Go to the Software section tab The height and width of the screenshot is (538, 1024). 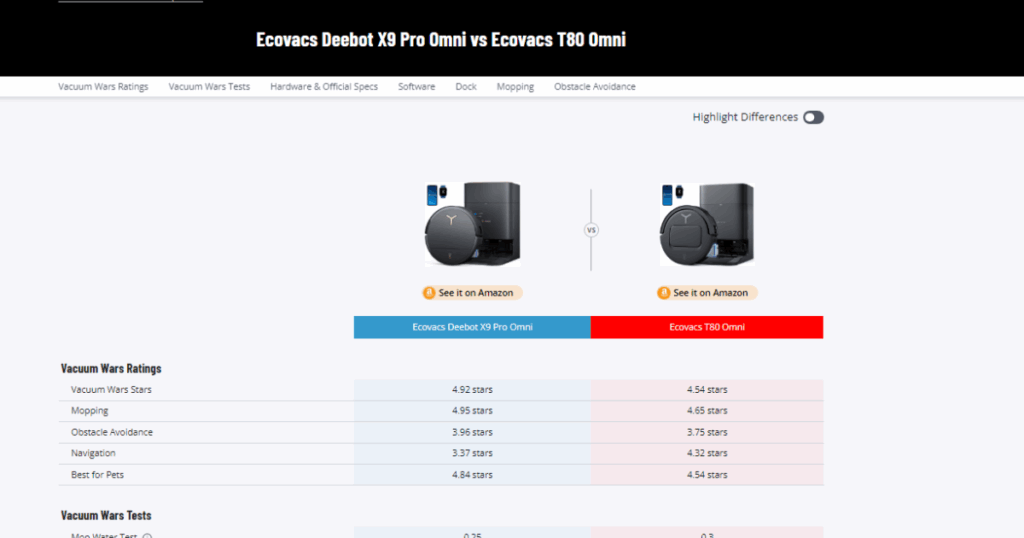[417, 86]
